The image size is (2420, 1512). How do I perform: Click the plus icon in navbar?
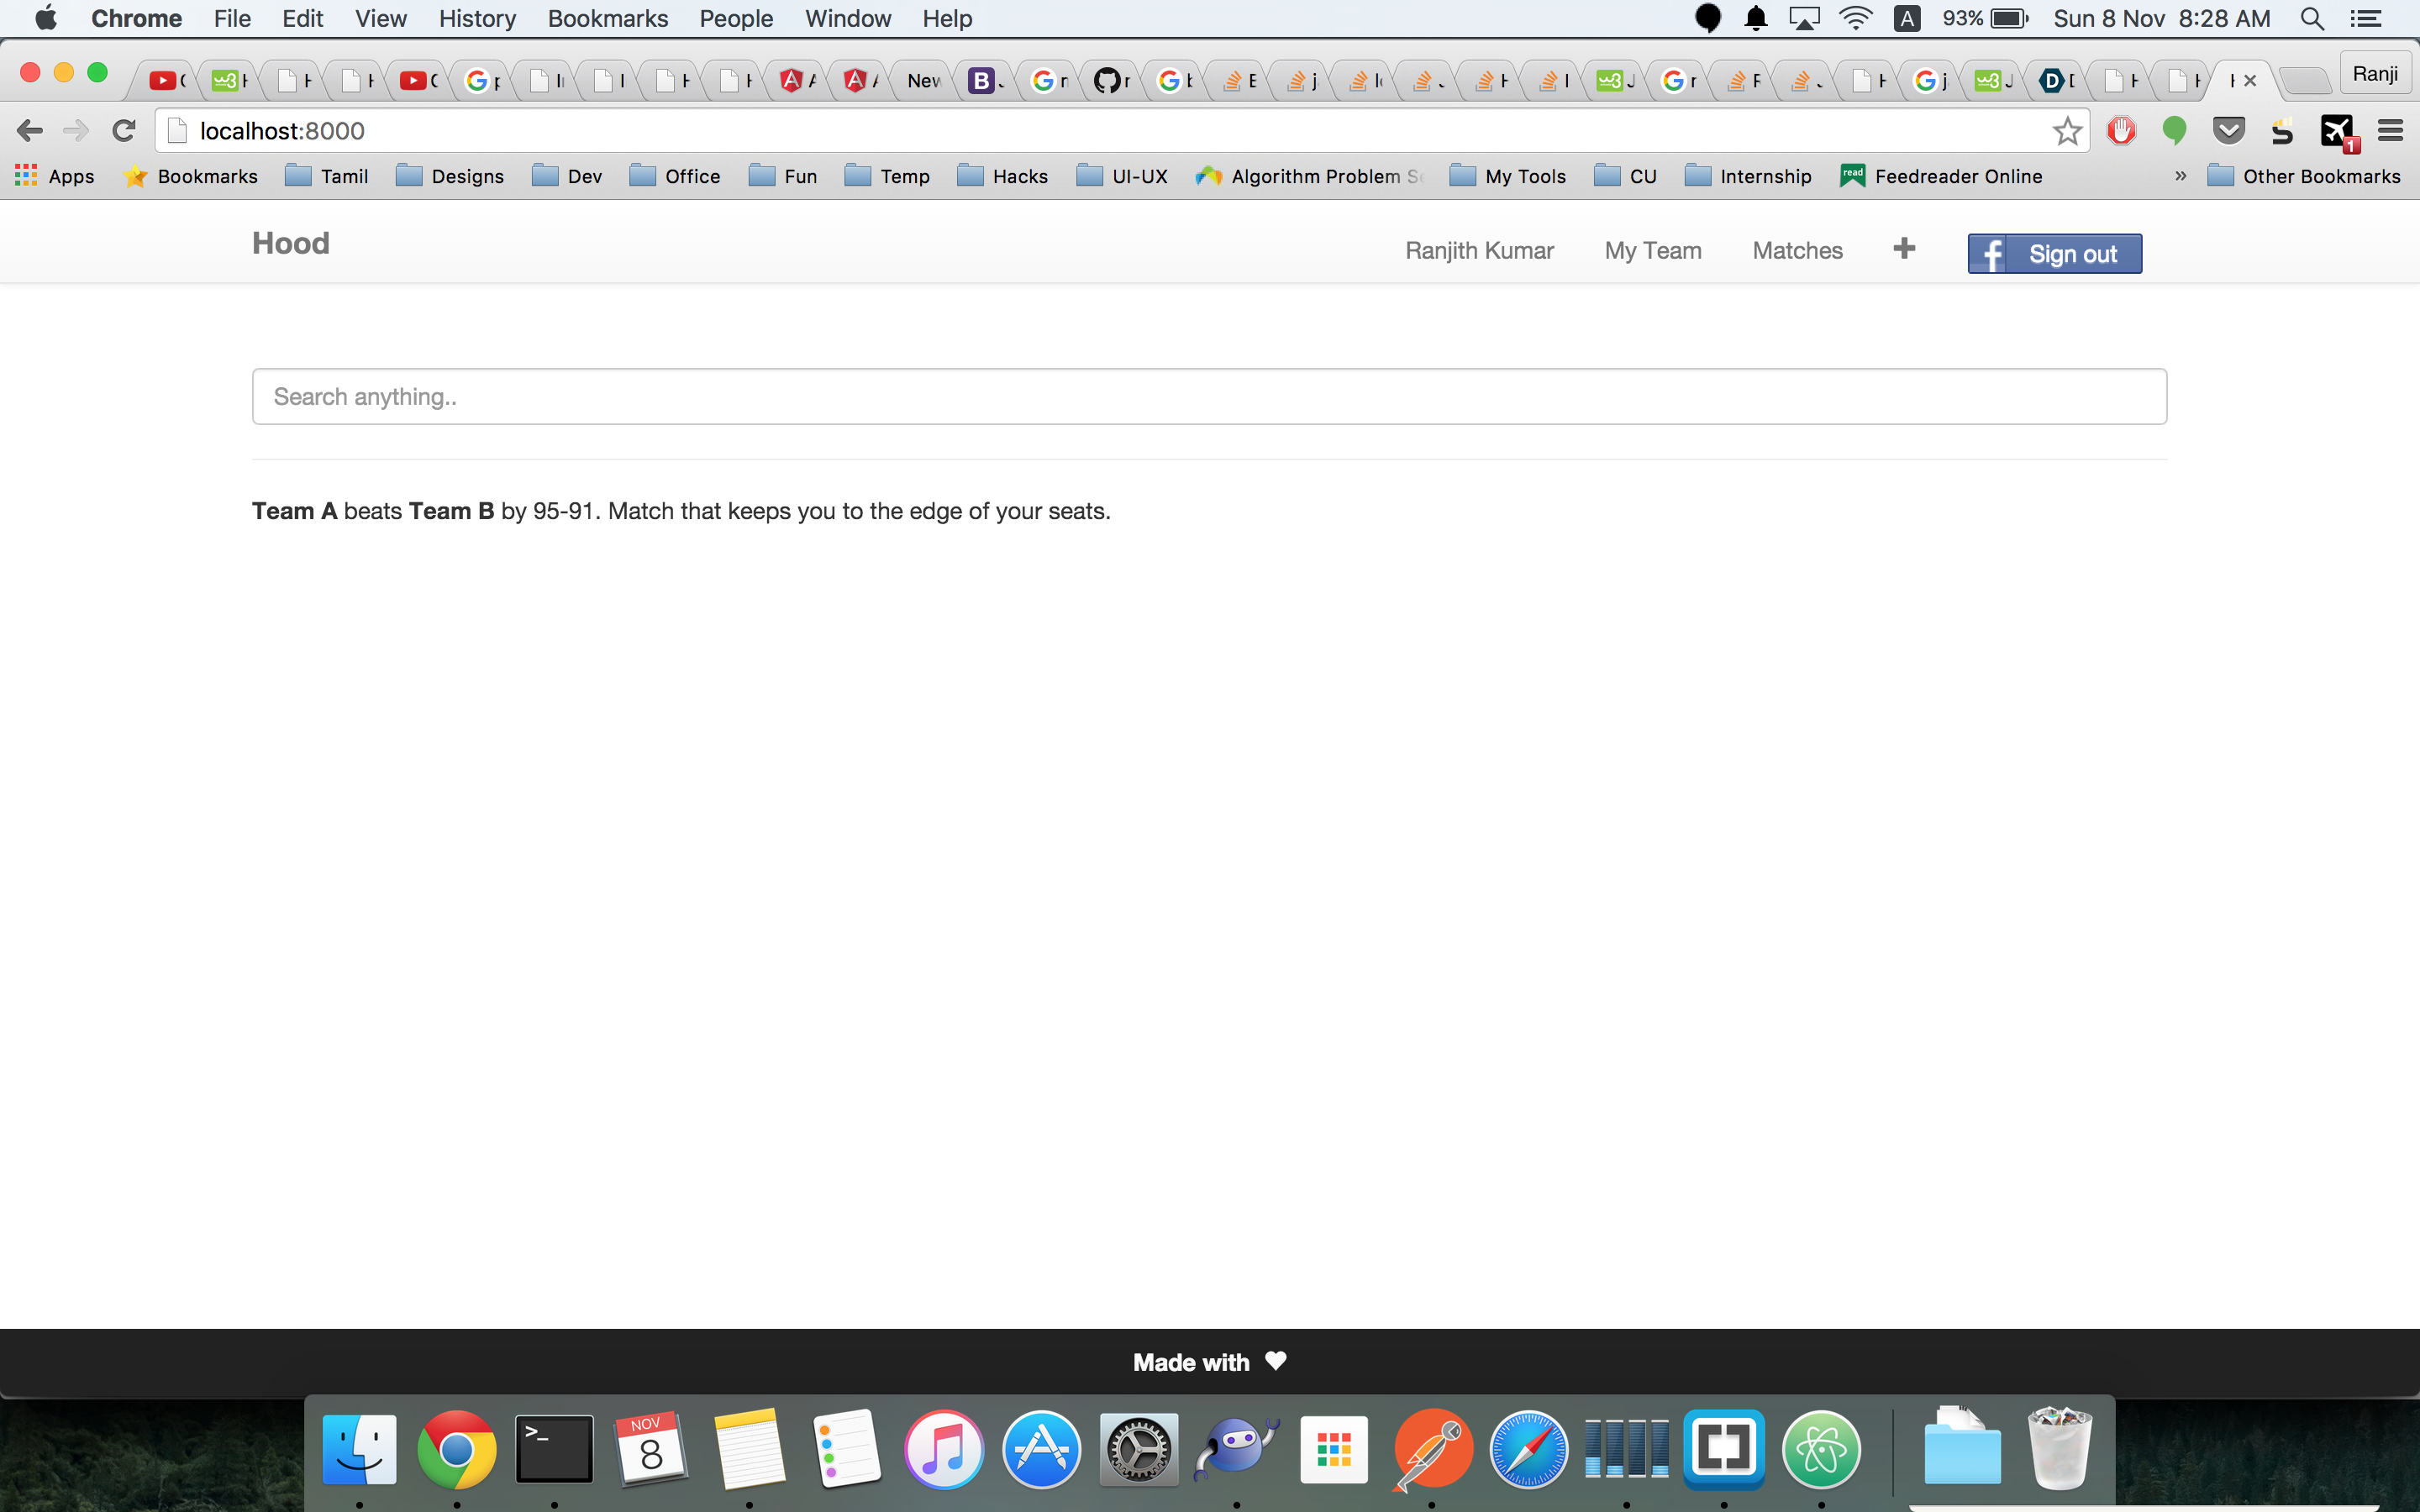[x=1904, y=249]
